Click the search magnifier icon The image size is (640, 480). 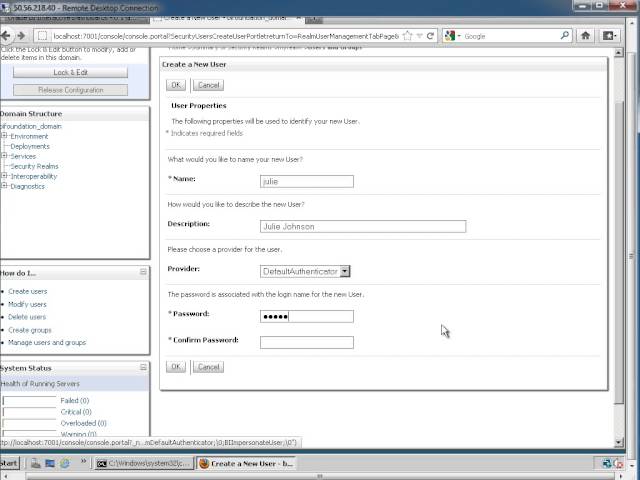click(565, 36)
